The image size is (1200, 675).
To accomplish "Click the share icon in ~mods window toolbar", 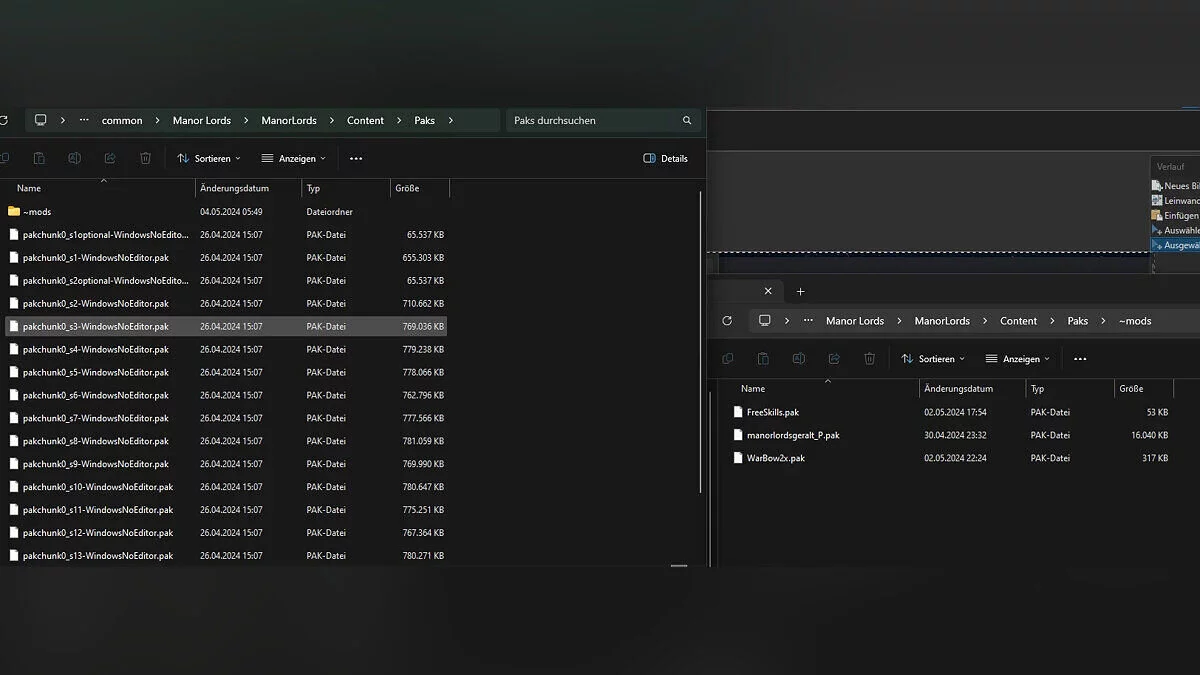I will tap(834, 359).
